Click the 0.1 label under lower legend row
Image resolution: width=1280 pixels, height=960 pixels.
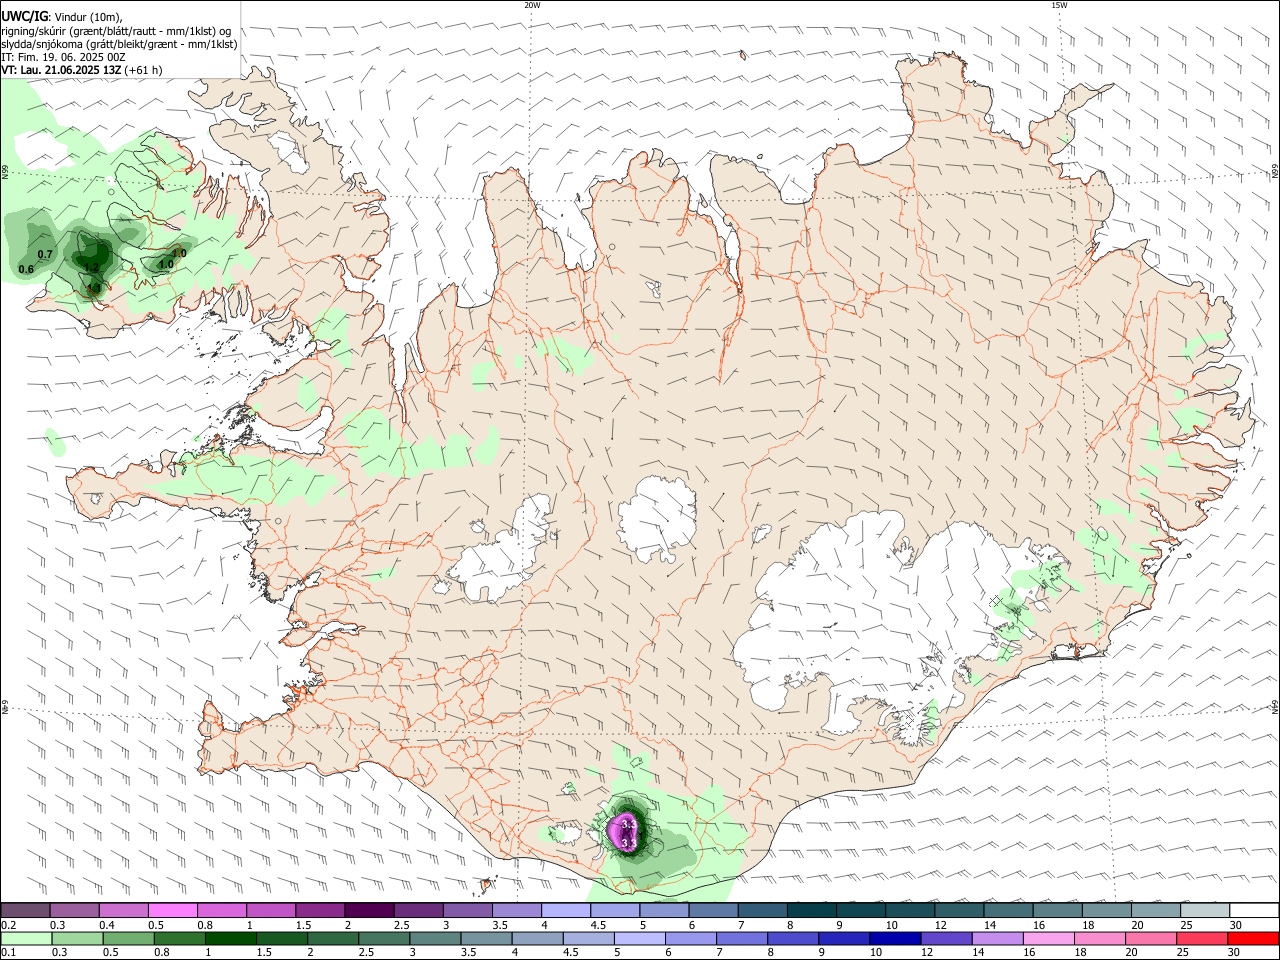tap(8, 954)
